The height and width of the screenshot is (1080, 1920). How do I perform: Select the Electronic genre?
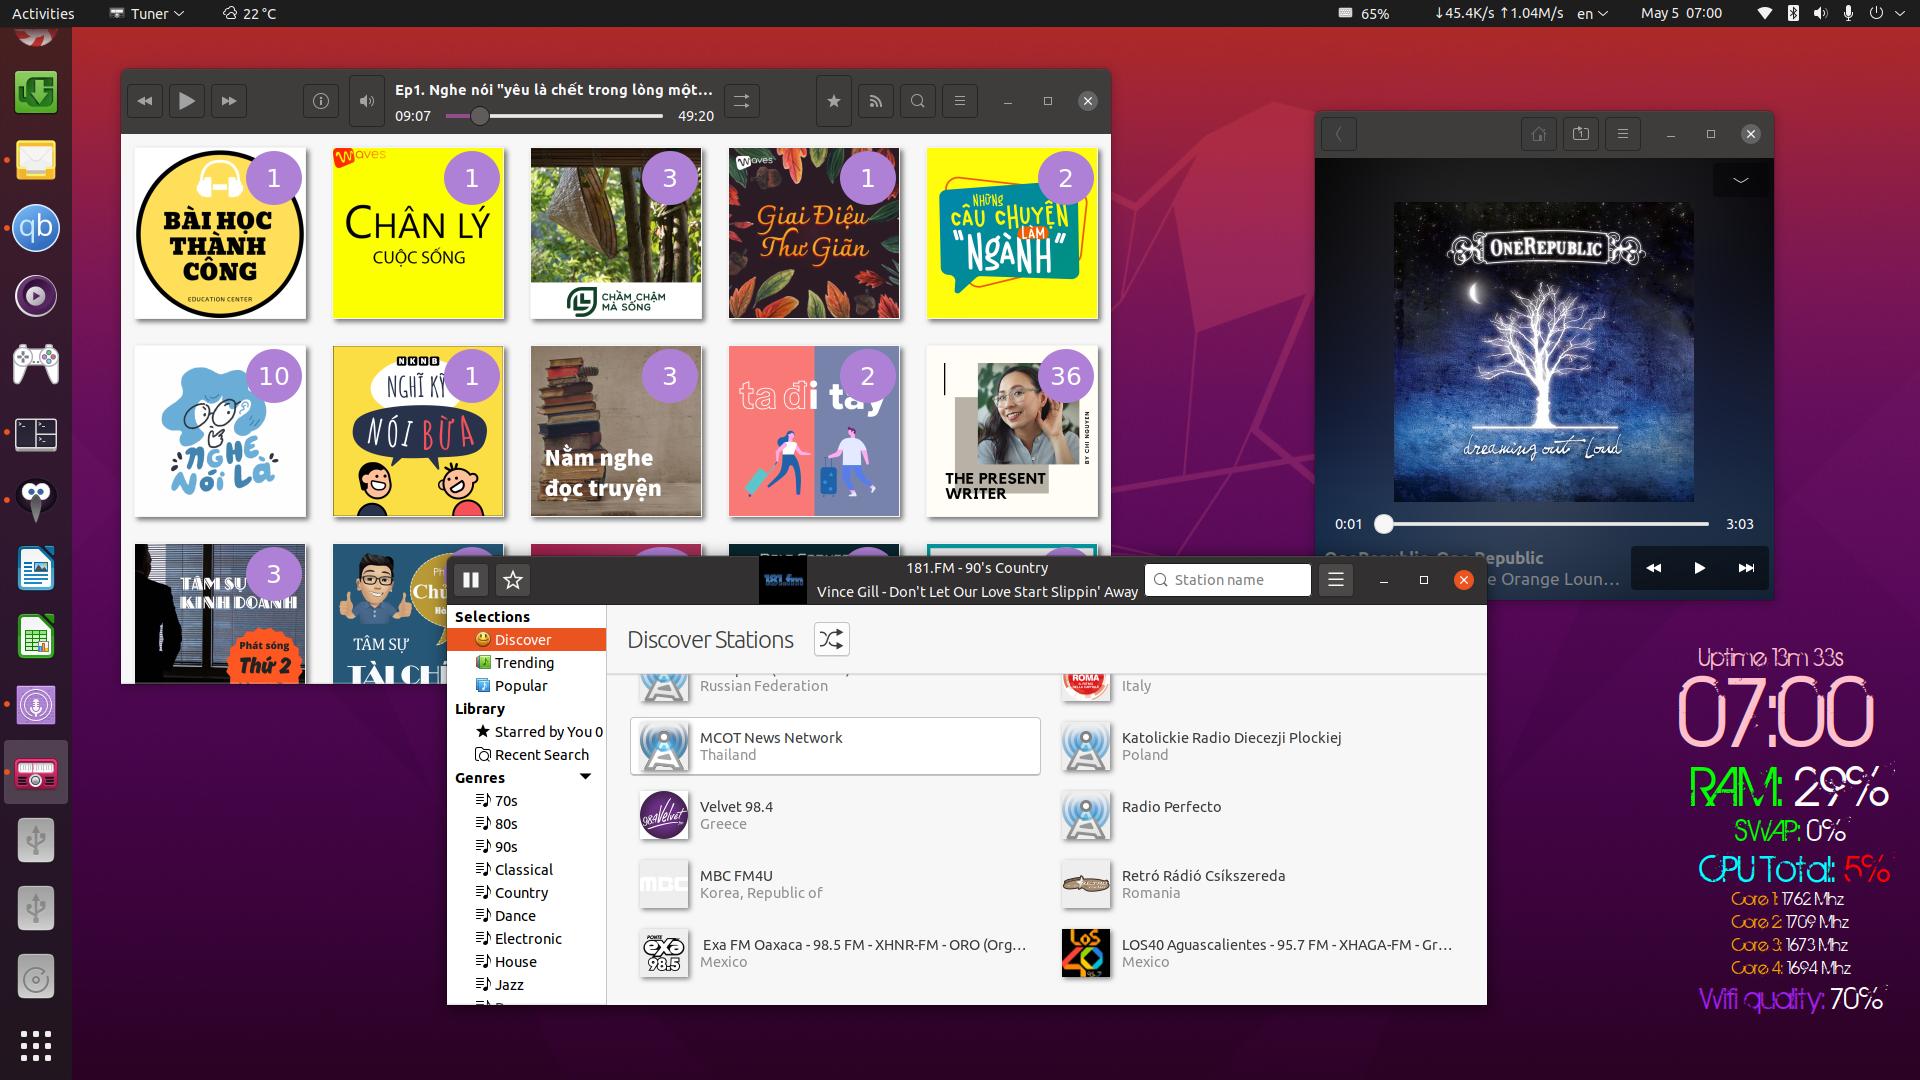coord(526,939)
